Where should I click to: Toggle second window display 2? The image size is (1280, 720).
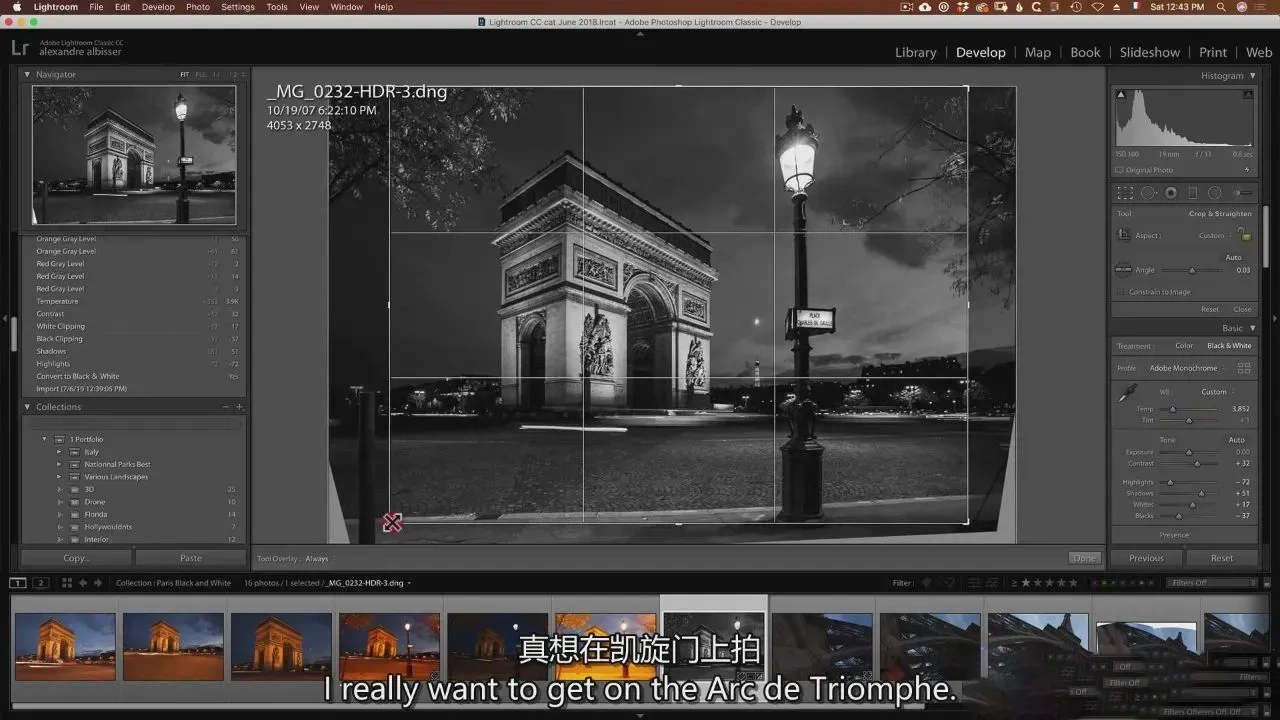41,583
